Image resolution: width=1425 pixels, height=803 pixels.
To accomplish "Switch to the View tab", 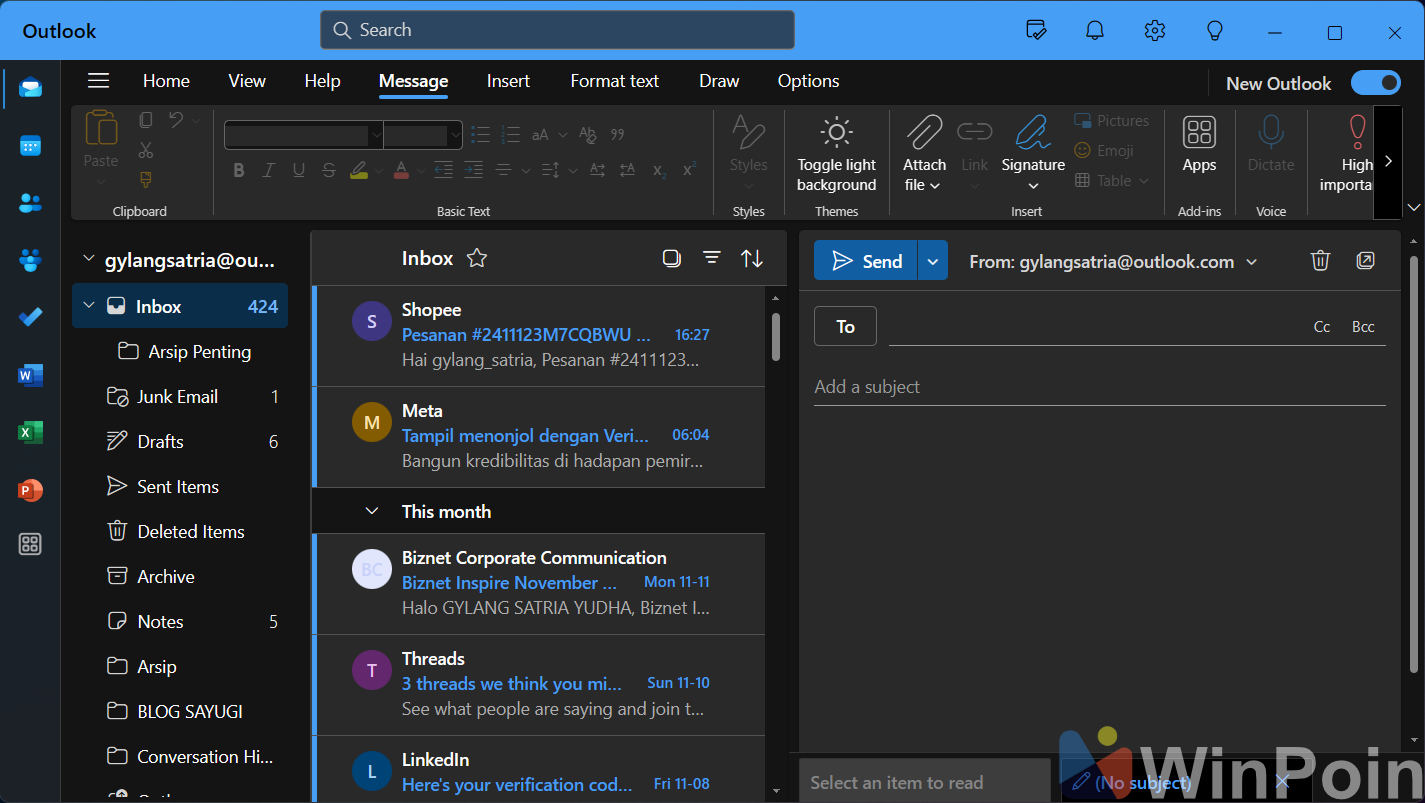I will pos(247,81).
